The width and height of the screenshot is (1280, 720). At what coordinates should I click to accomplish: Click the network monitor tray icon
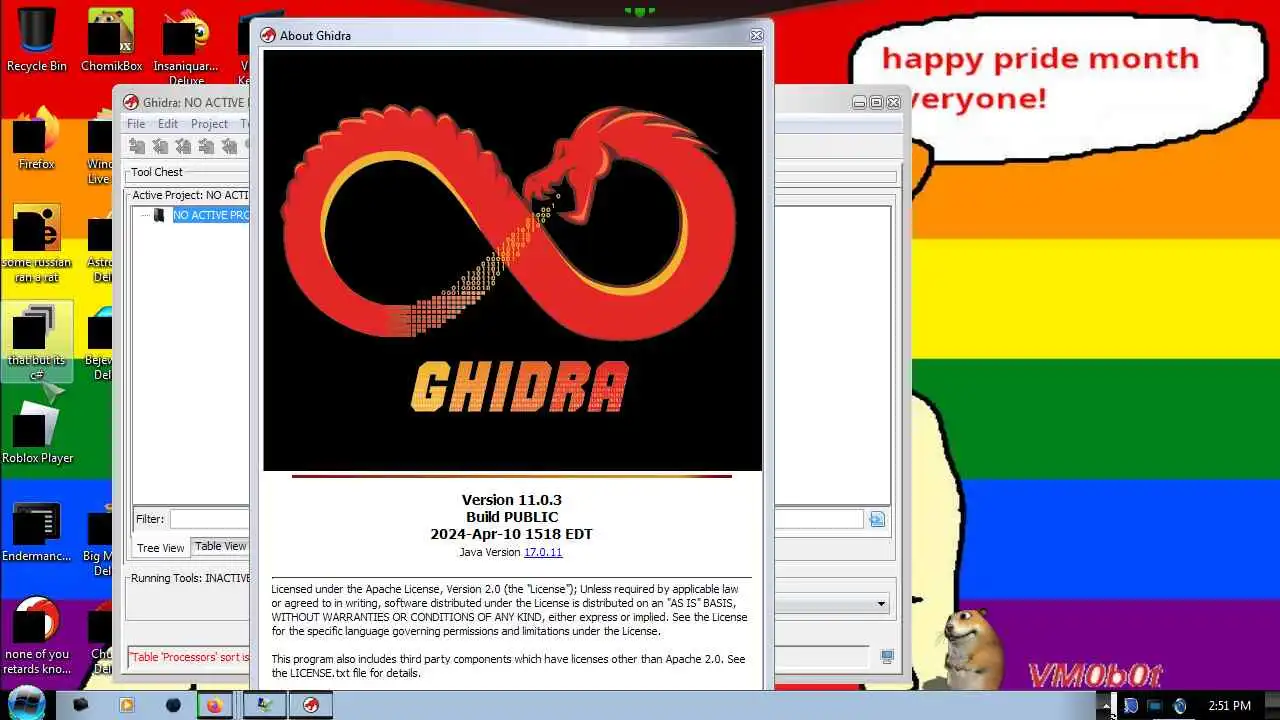(1155, 705)
